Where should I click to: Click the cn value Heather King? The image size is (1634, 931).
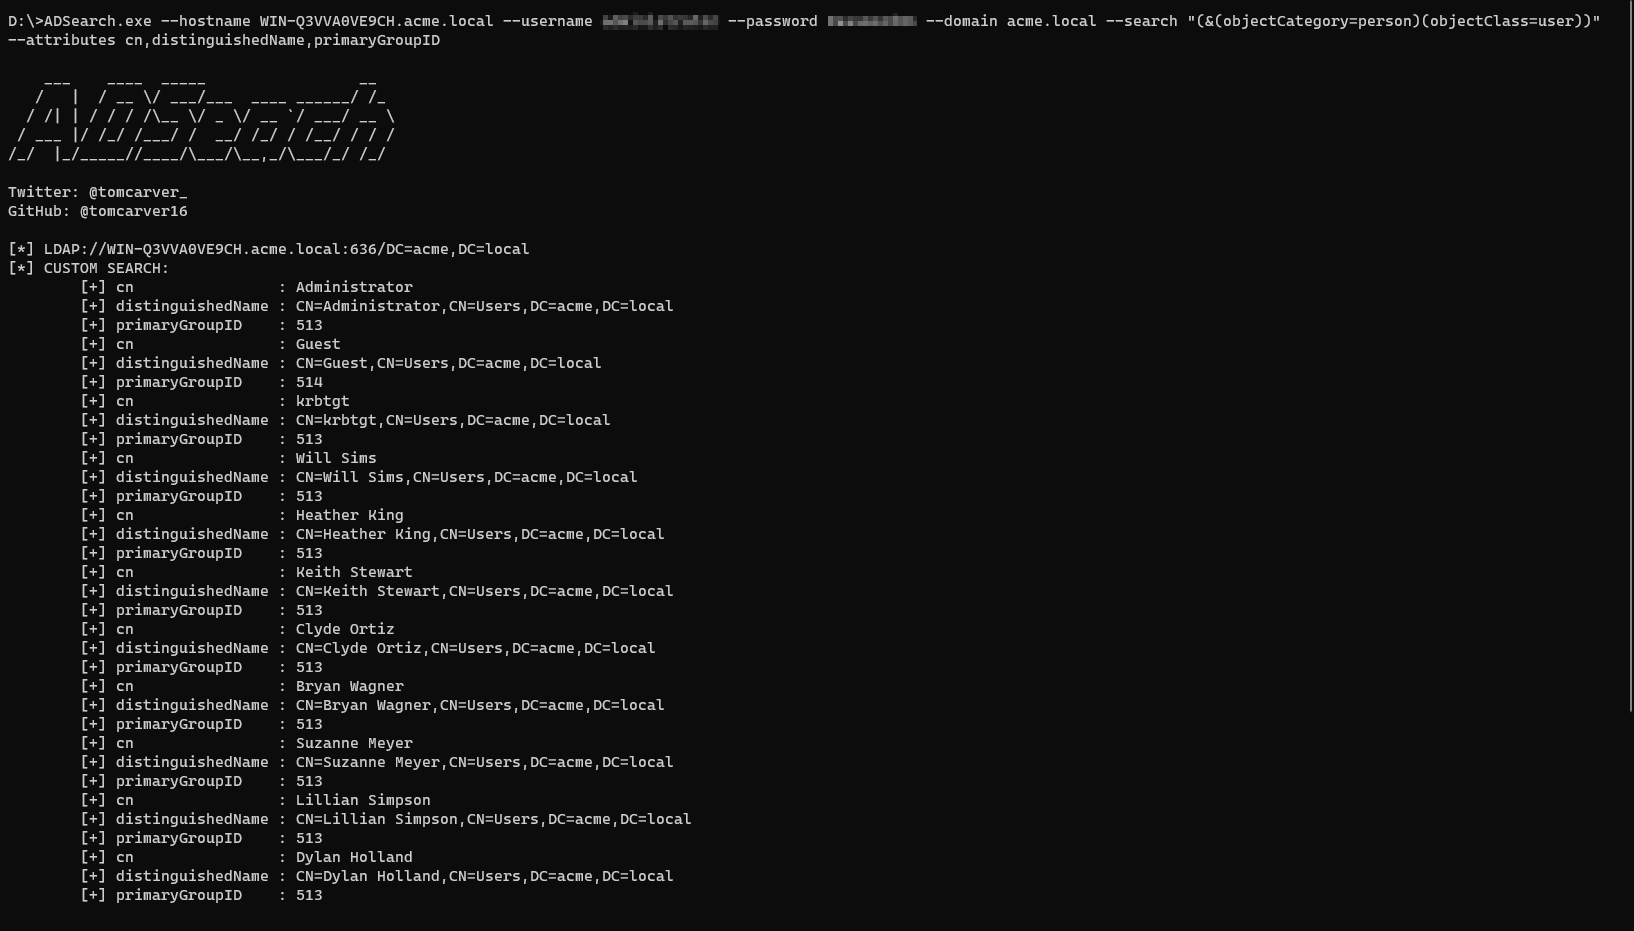coord(349,515)
